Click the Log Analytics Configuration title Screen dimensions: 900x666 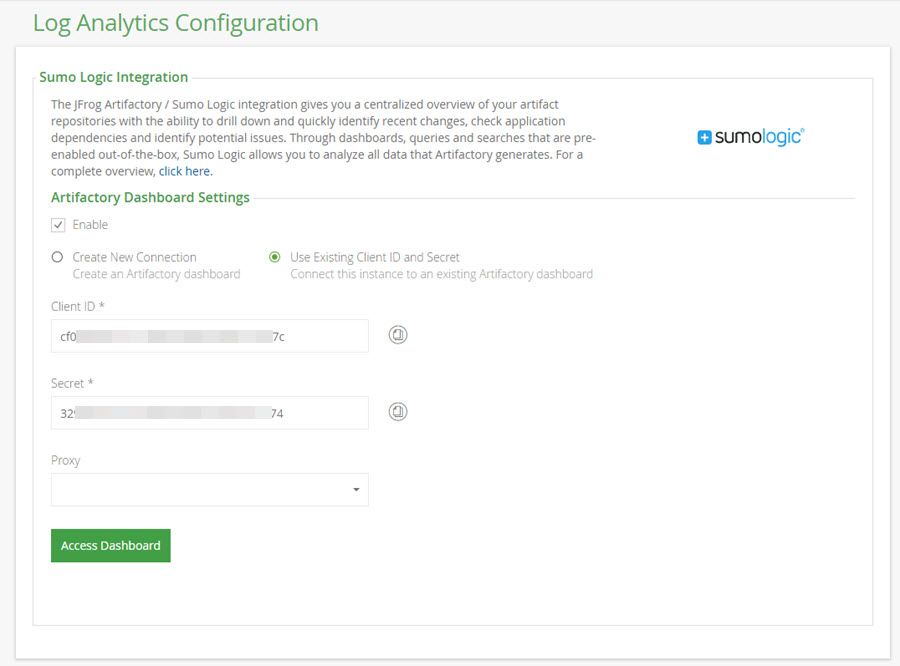pyautogui.click(x=176, y=24)
